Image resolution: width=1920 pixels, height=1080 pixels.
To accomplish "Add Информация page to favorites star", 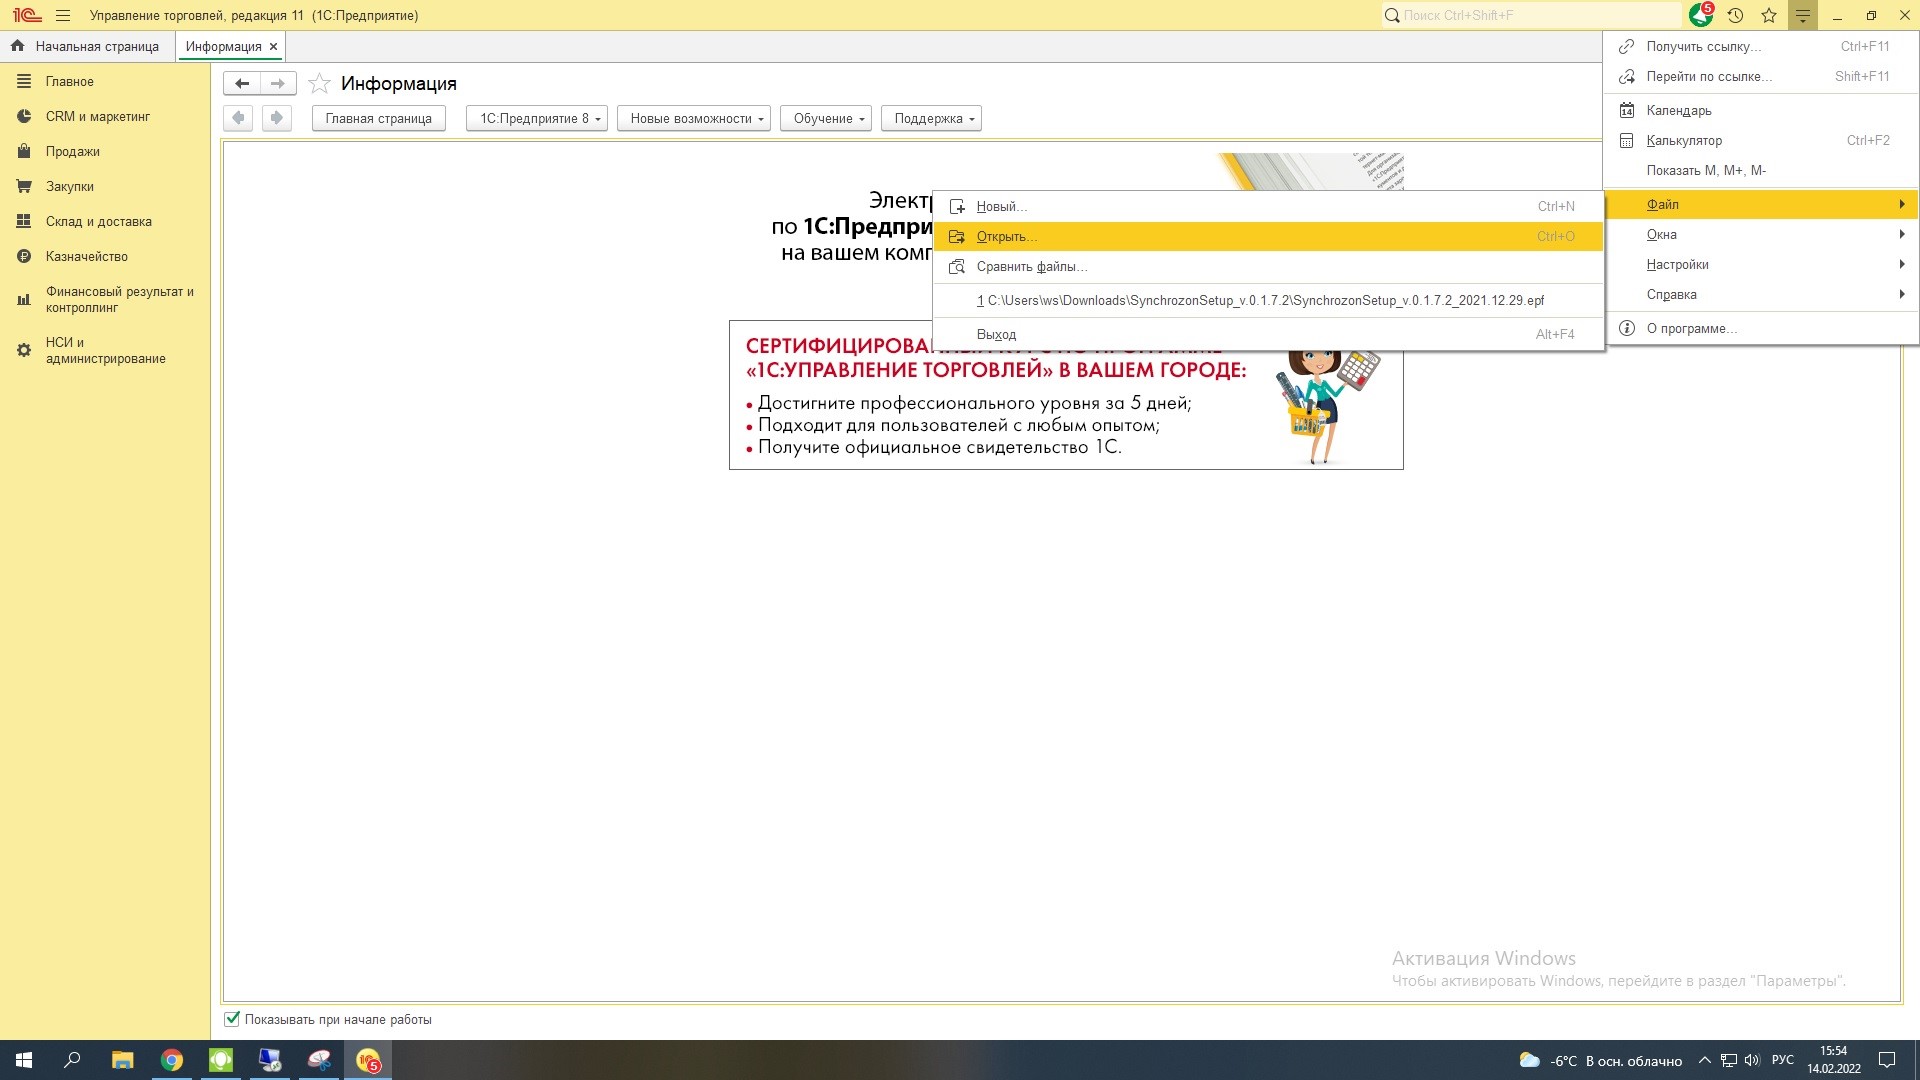I will point(319,84).
